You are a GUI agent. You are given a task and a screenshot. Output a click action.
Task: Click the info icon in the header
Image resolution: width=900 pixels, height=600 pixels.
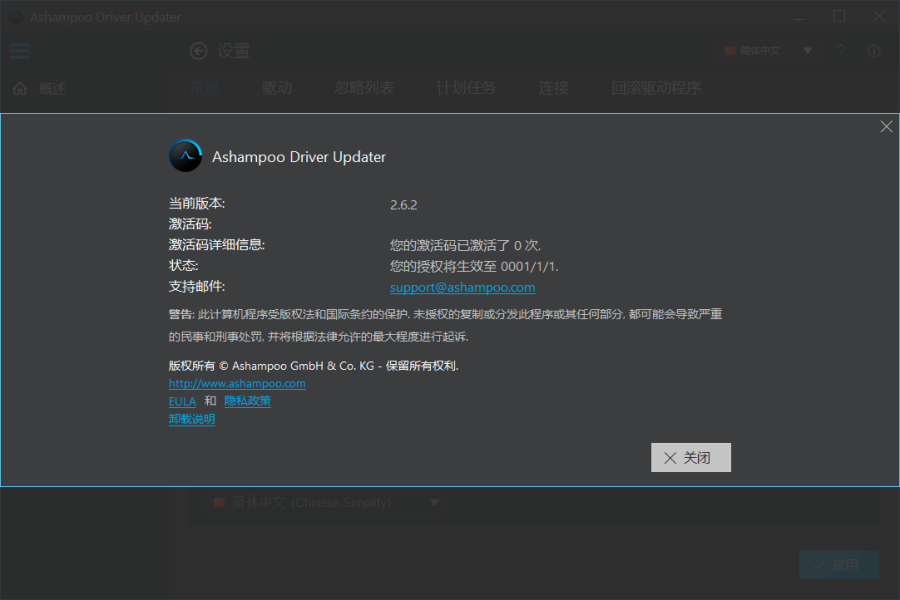(874, 51)
